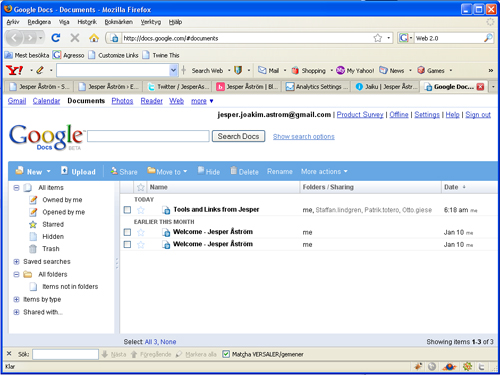Viewport: 500px width, 375px height.
Task: Stop loading with the X icon
Action: pyautogui.click(x=75, y=38)
